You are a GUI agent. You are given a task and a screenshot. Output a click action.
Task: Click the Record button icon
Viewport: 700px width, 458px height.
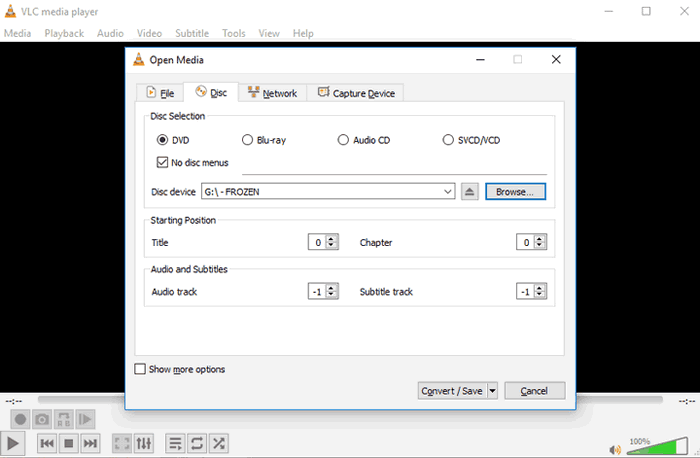point(21,420)
